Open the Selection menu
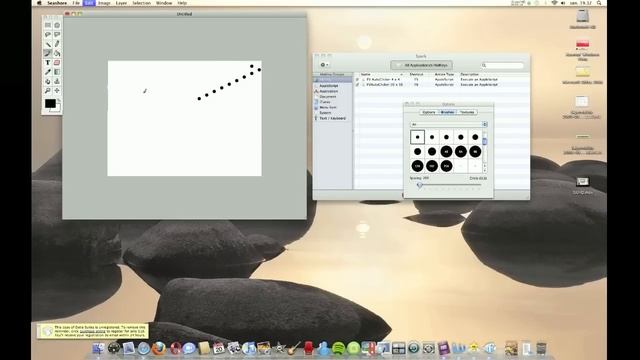This screenshot has width=640, height=360. [141, 3]
